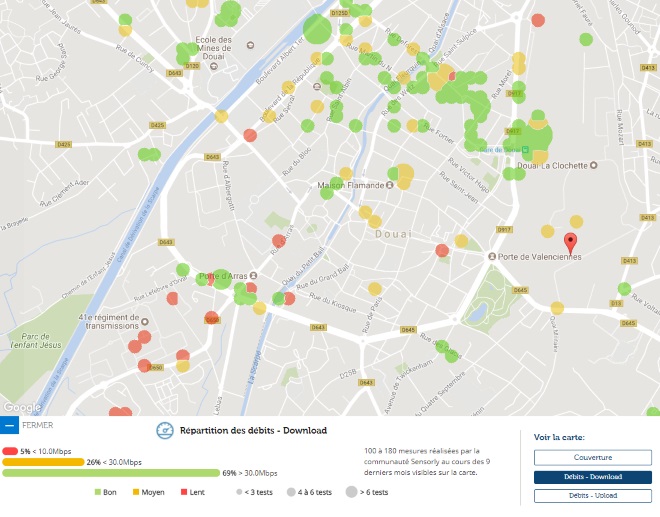Click the 41e régiment de transmissions icon
This screenshot has width=660, height=517.
tap(145, 322)
